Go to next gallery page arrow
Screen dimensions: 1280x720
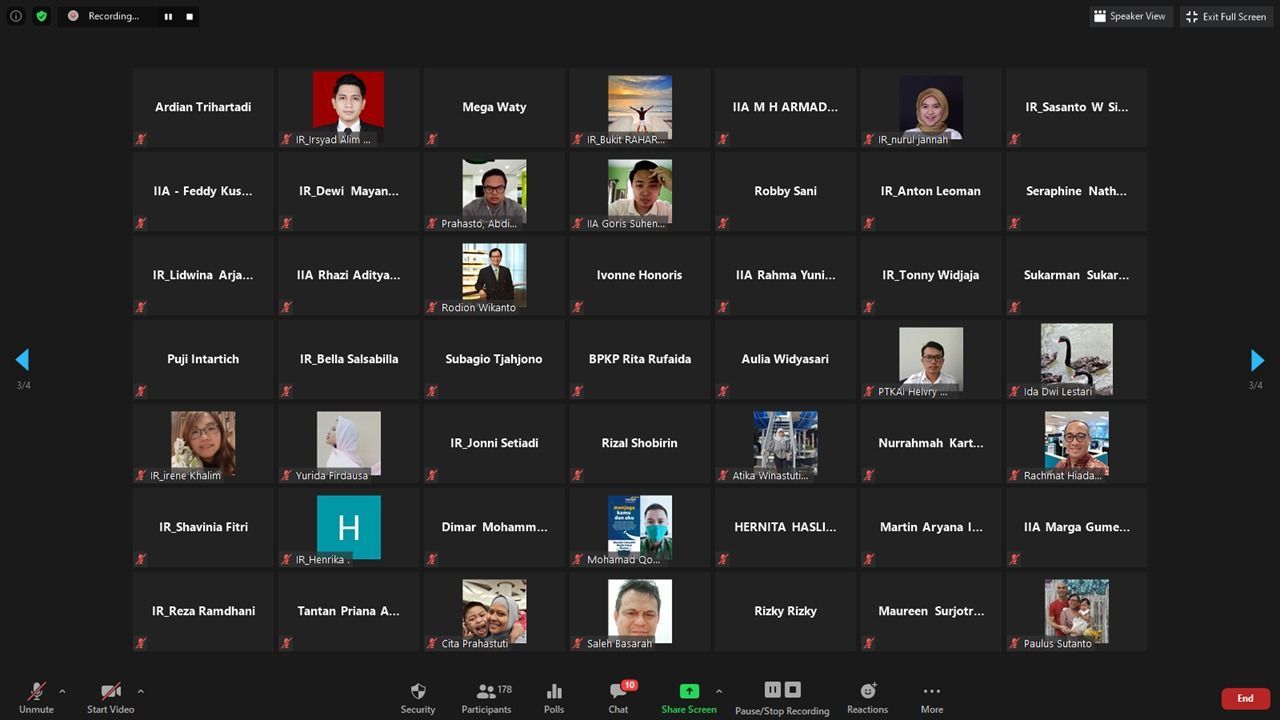pyautogui.click(x=1257, y=360)
